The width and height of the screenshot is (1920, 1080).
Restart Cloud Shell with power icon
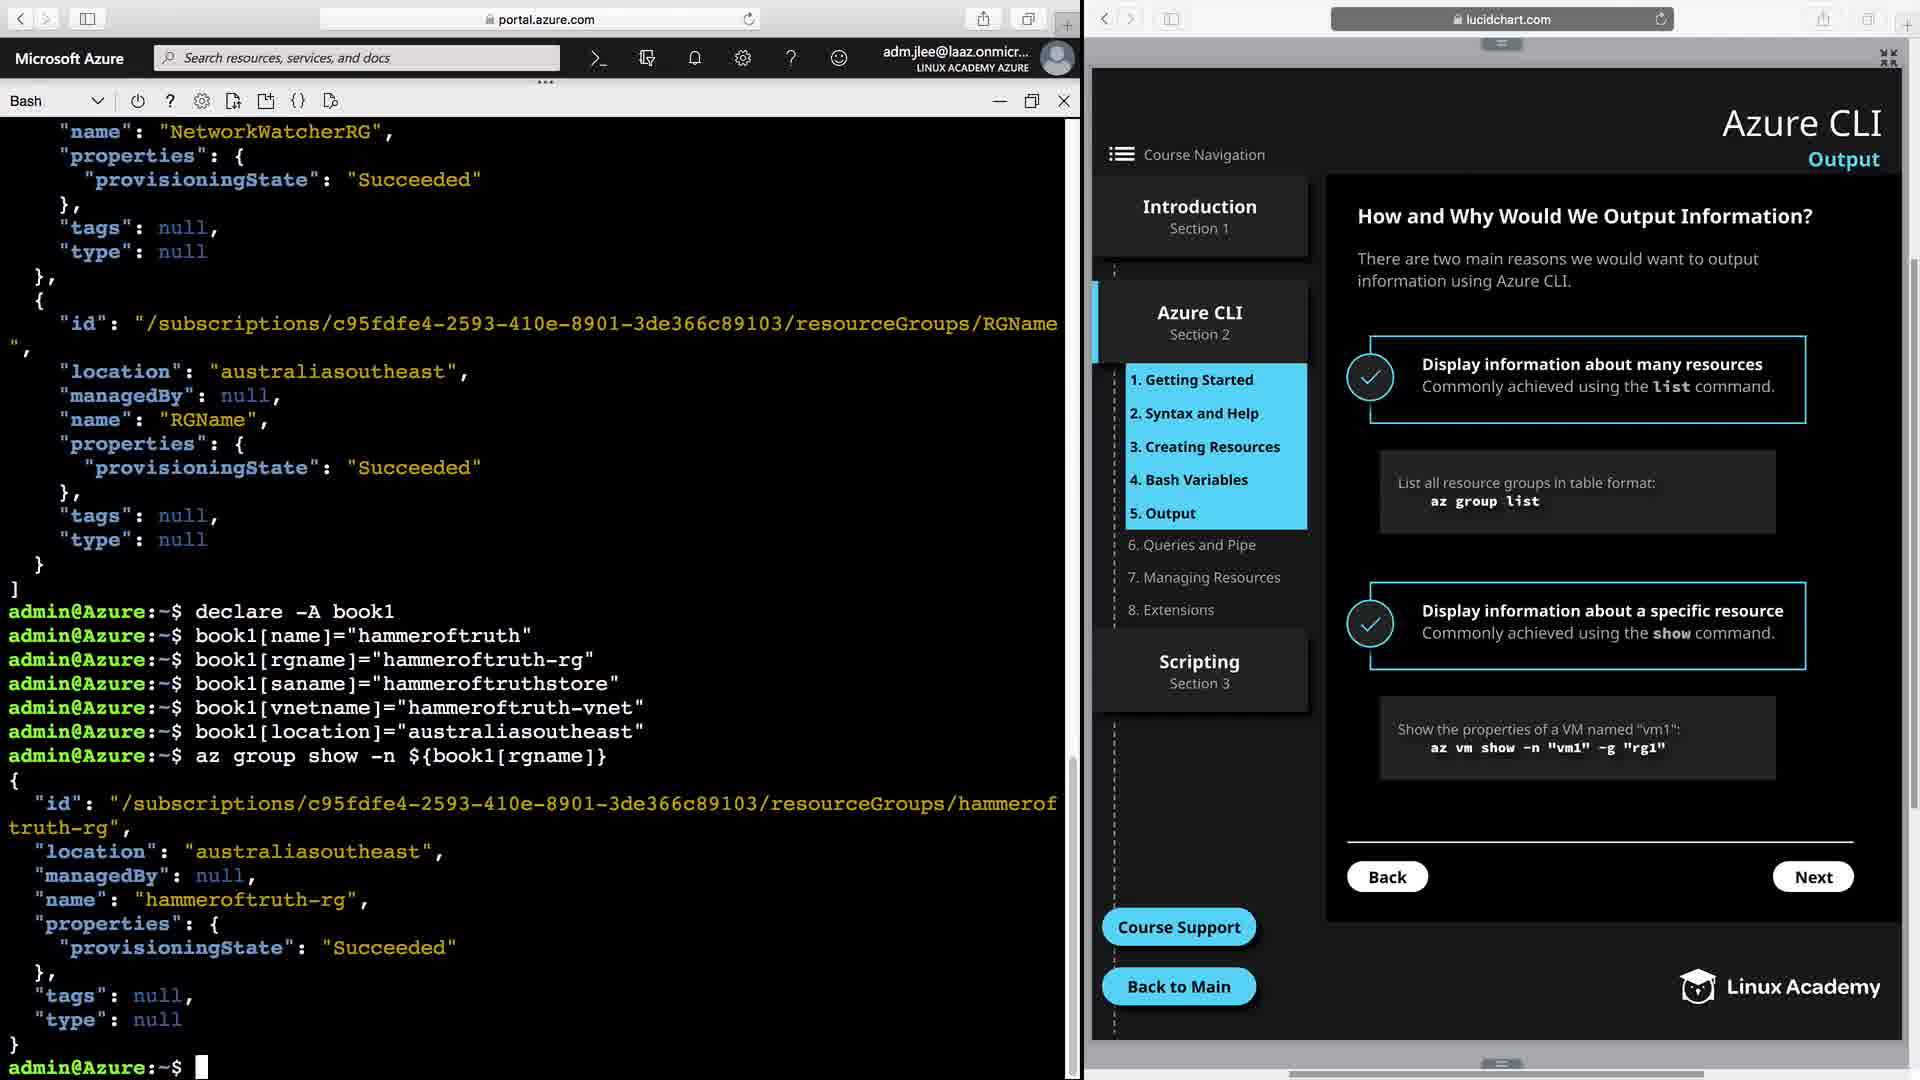click(x=138, y=101)
